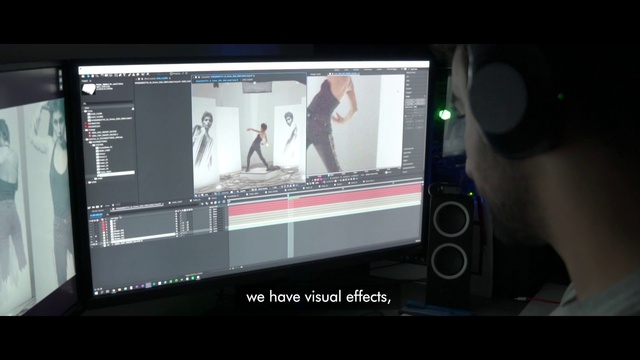Open the Windows Start button on taskbar
Screen dimensions: 640x360
(96, 292)
